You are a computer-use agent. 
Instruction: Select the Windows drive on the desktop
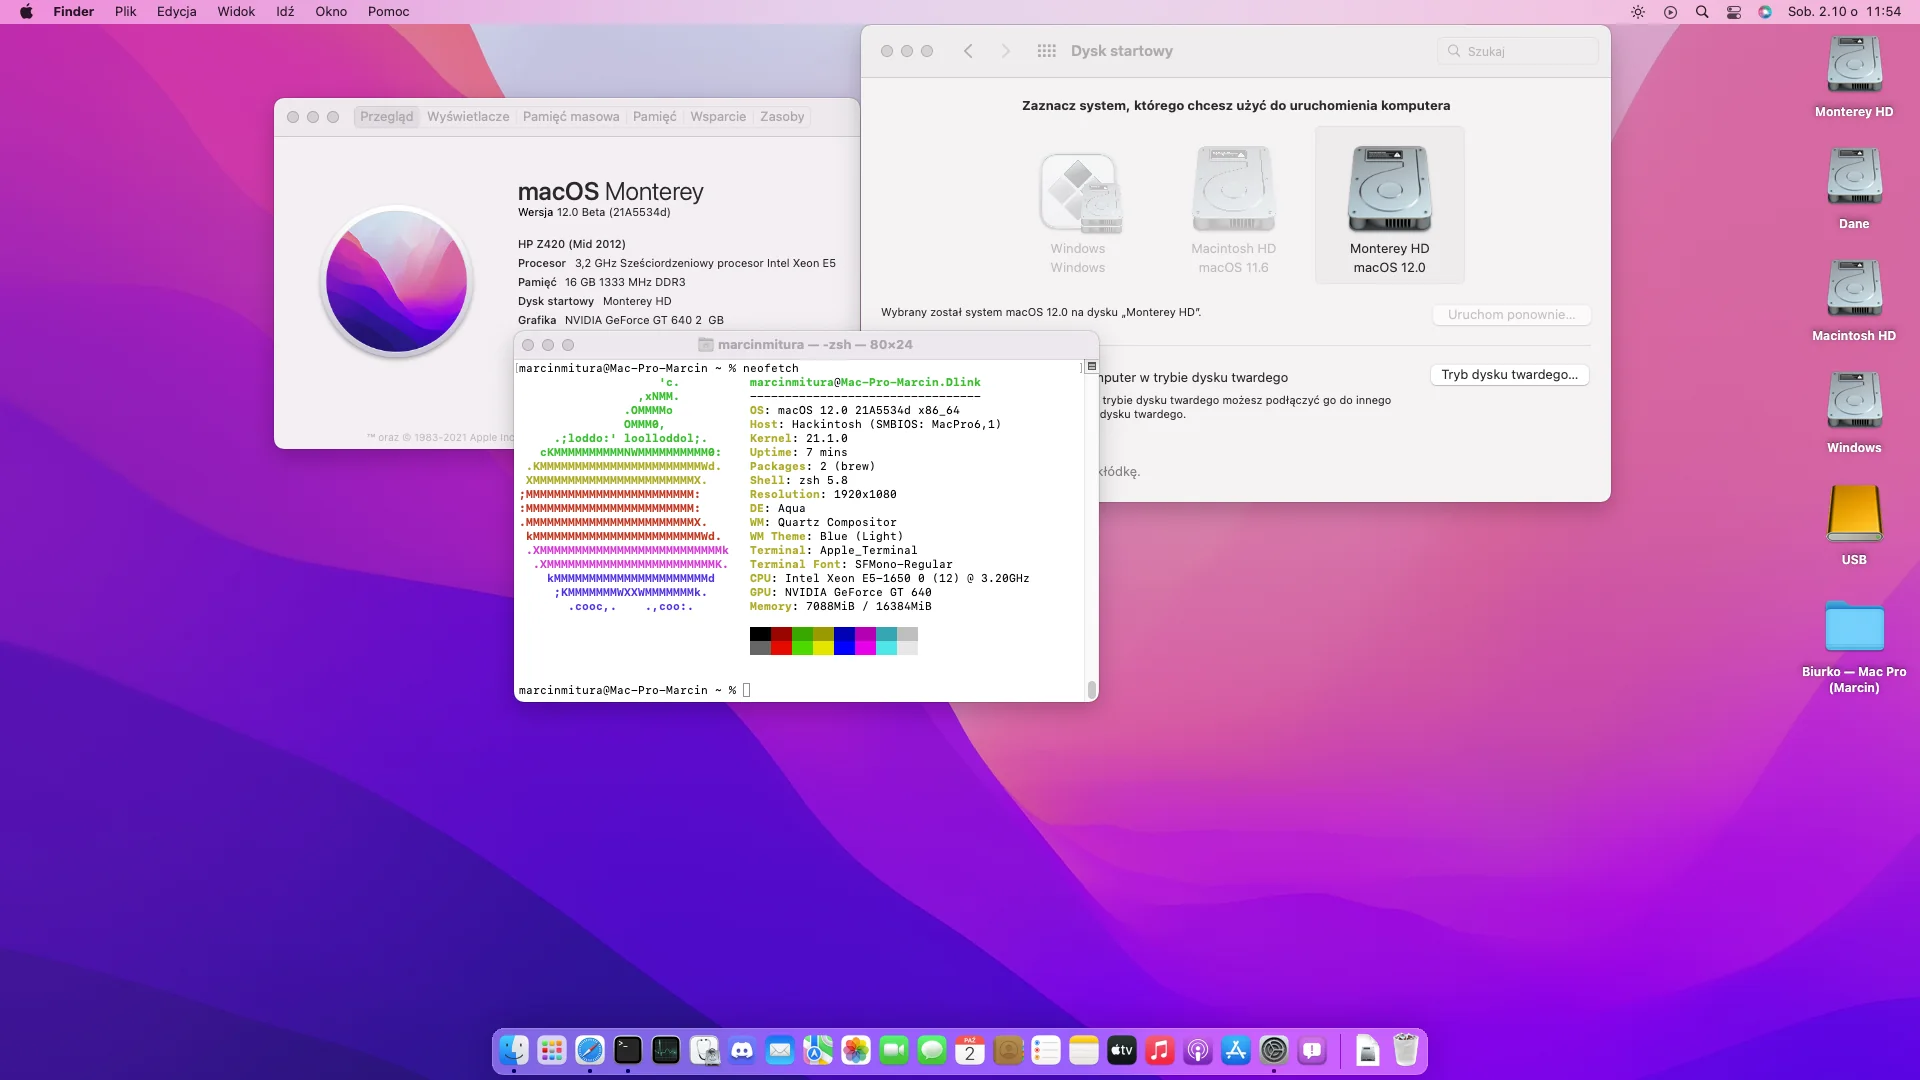click(x=1854, y=402)
